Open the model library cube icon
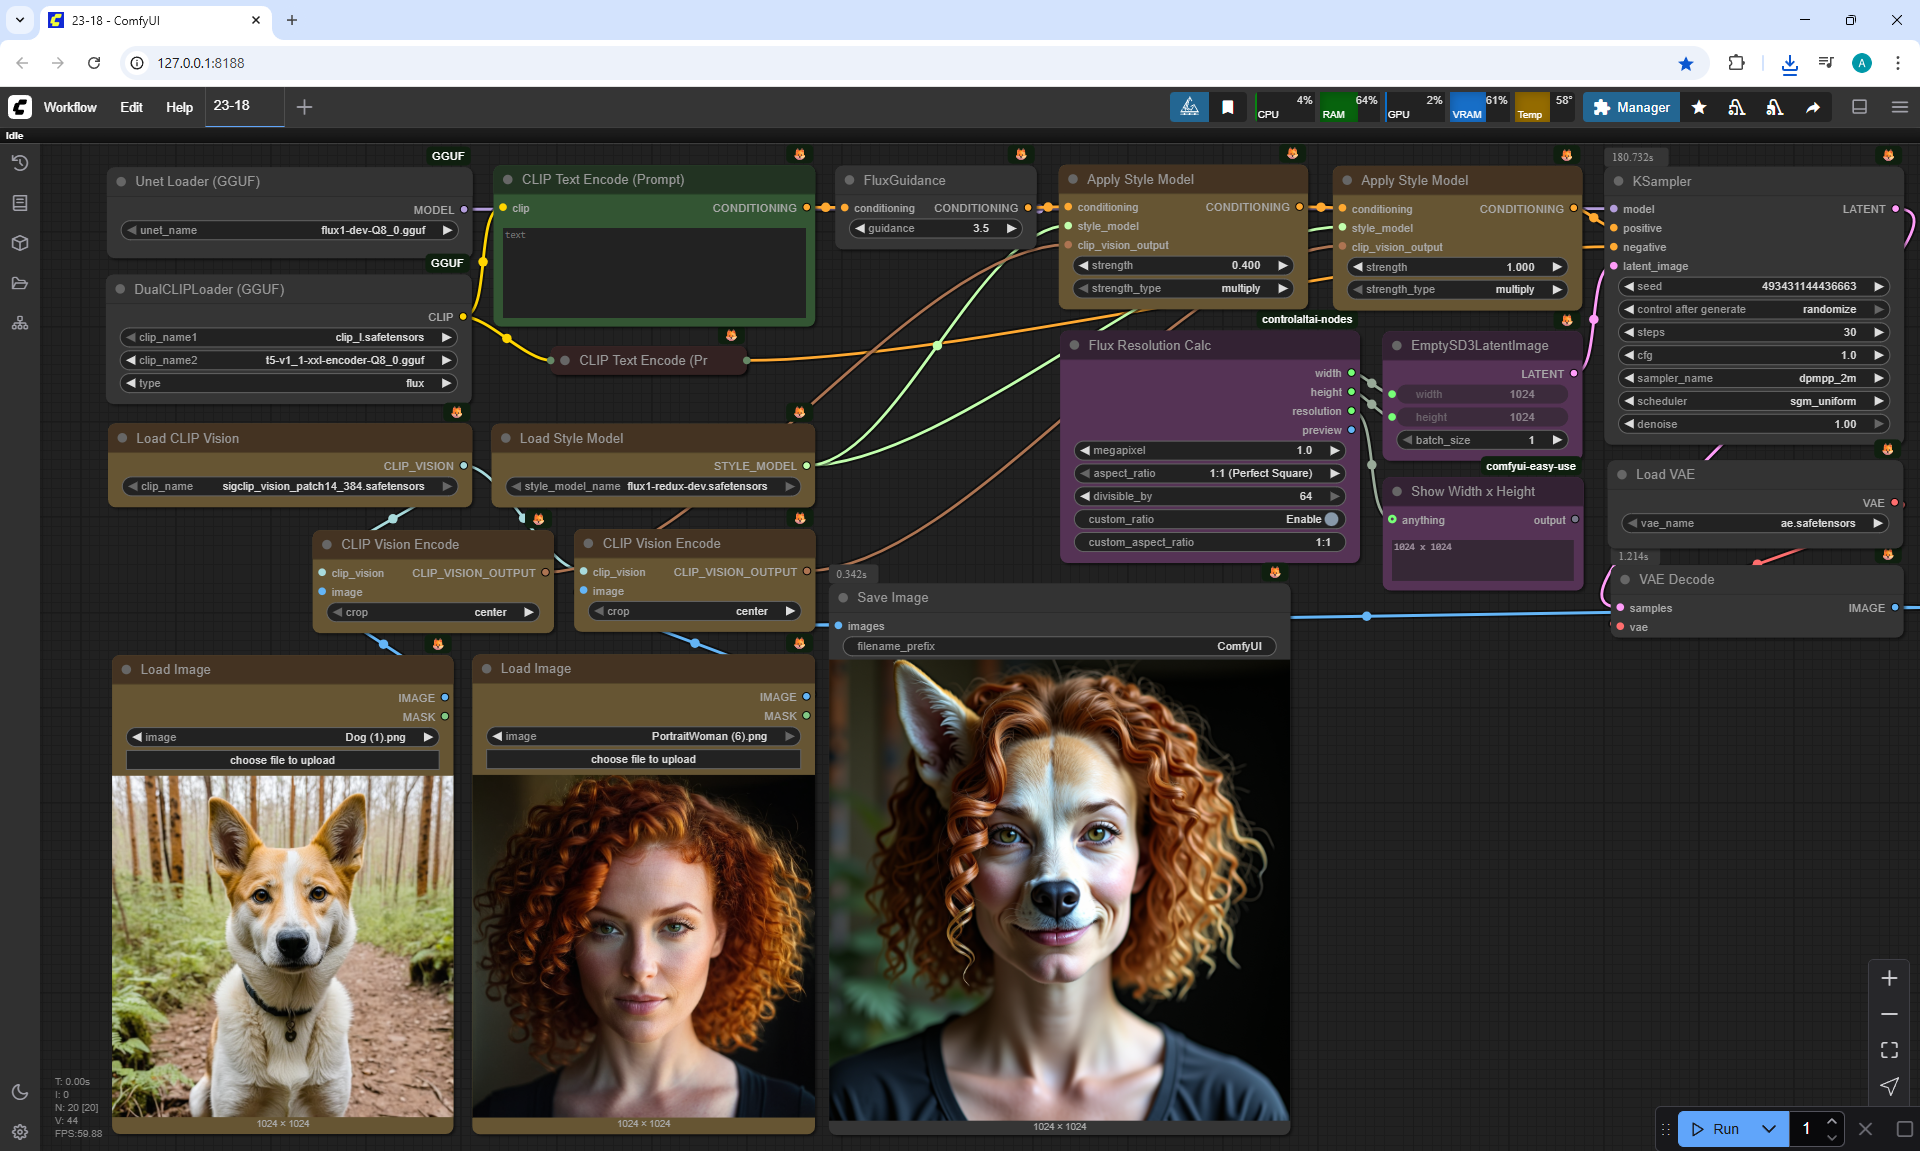The image size is (1920, 1151). coord(20,243)
